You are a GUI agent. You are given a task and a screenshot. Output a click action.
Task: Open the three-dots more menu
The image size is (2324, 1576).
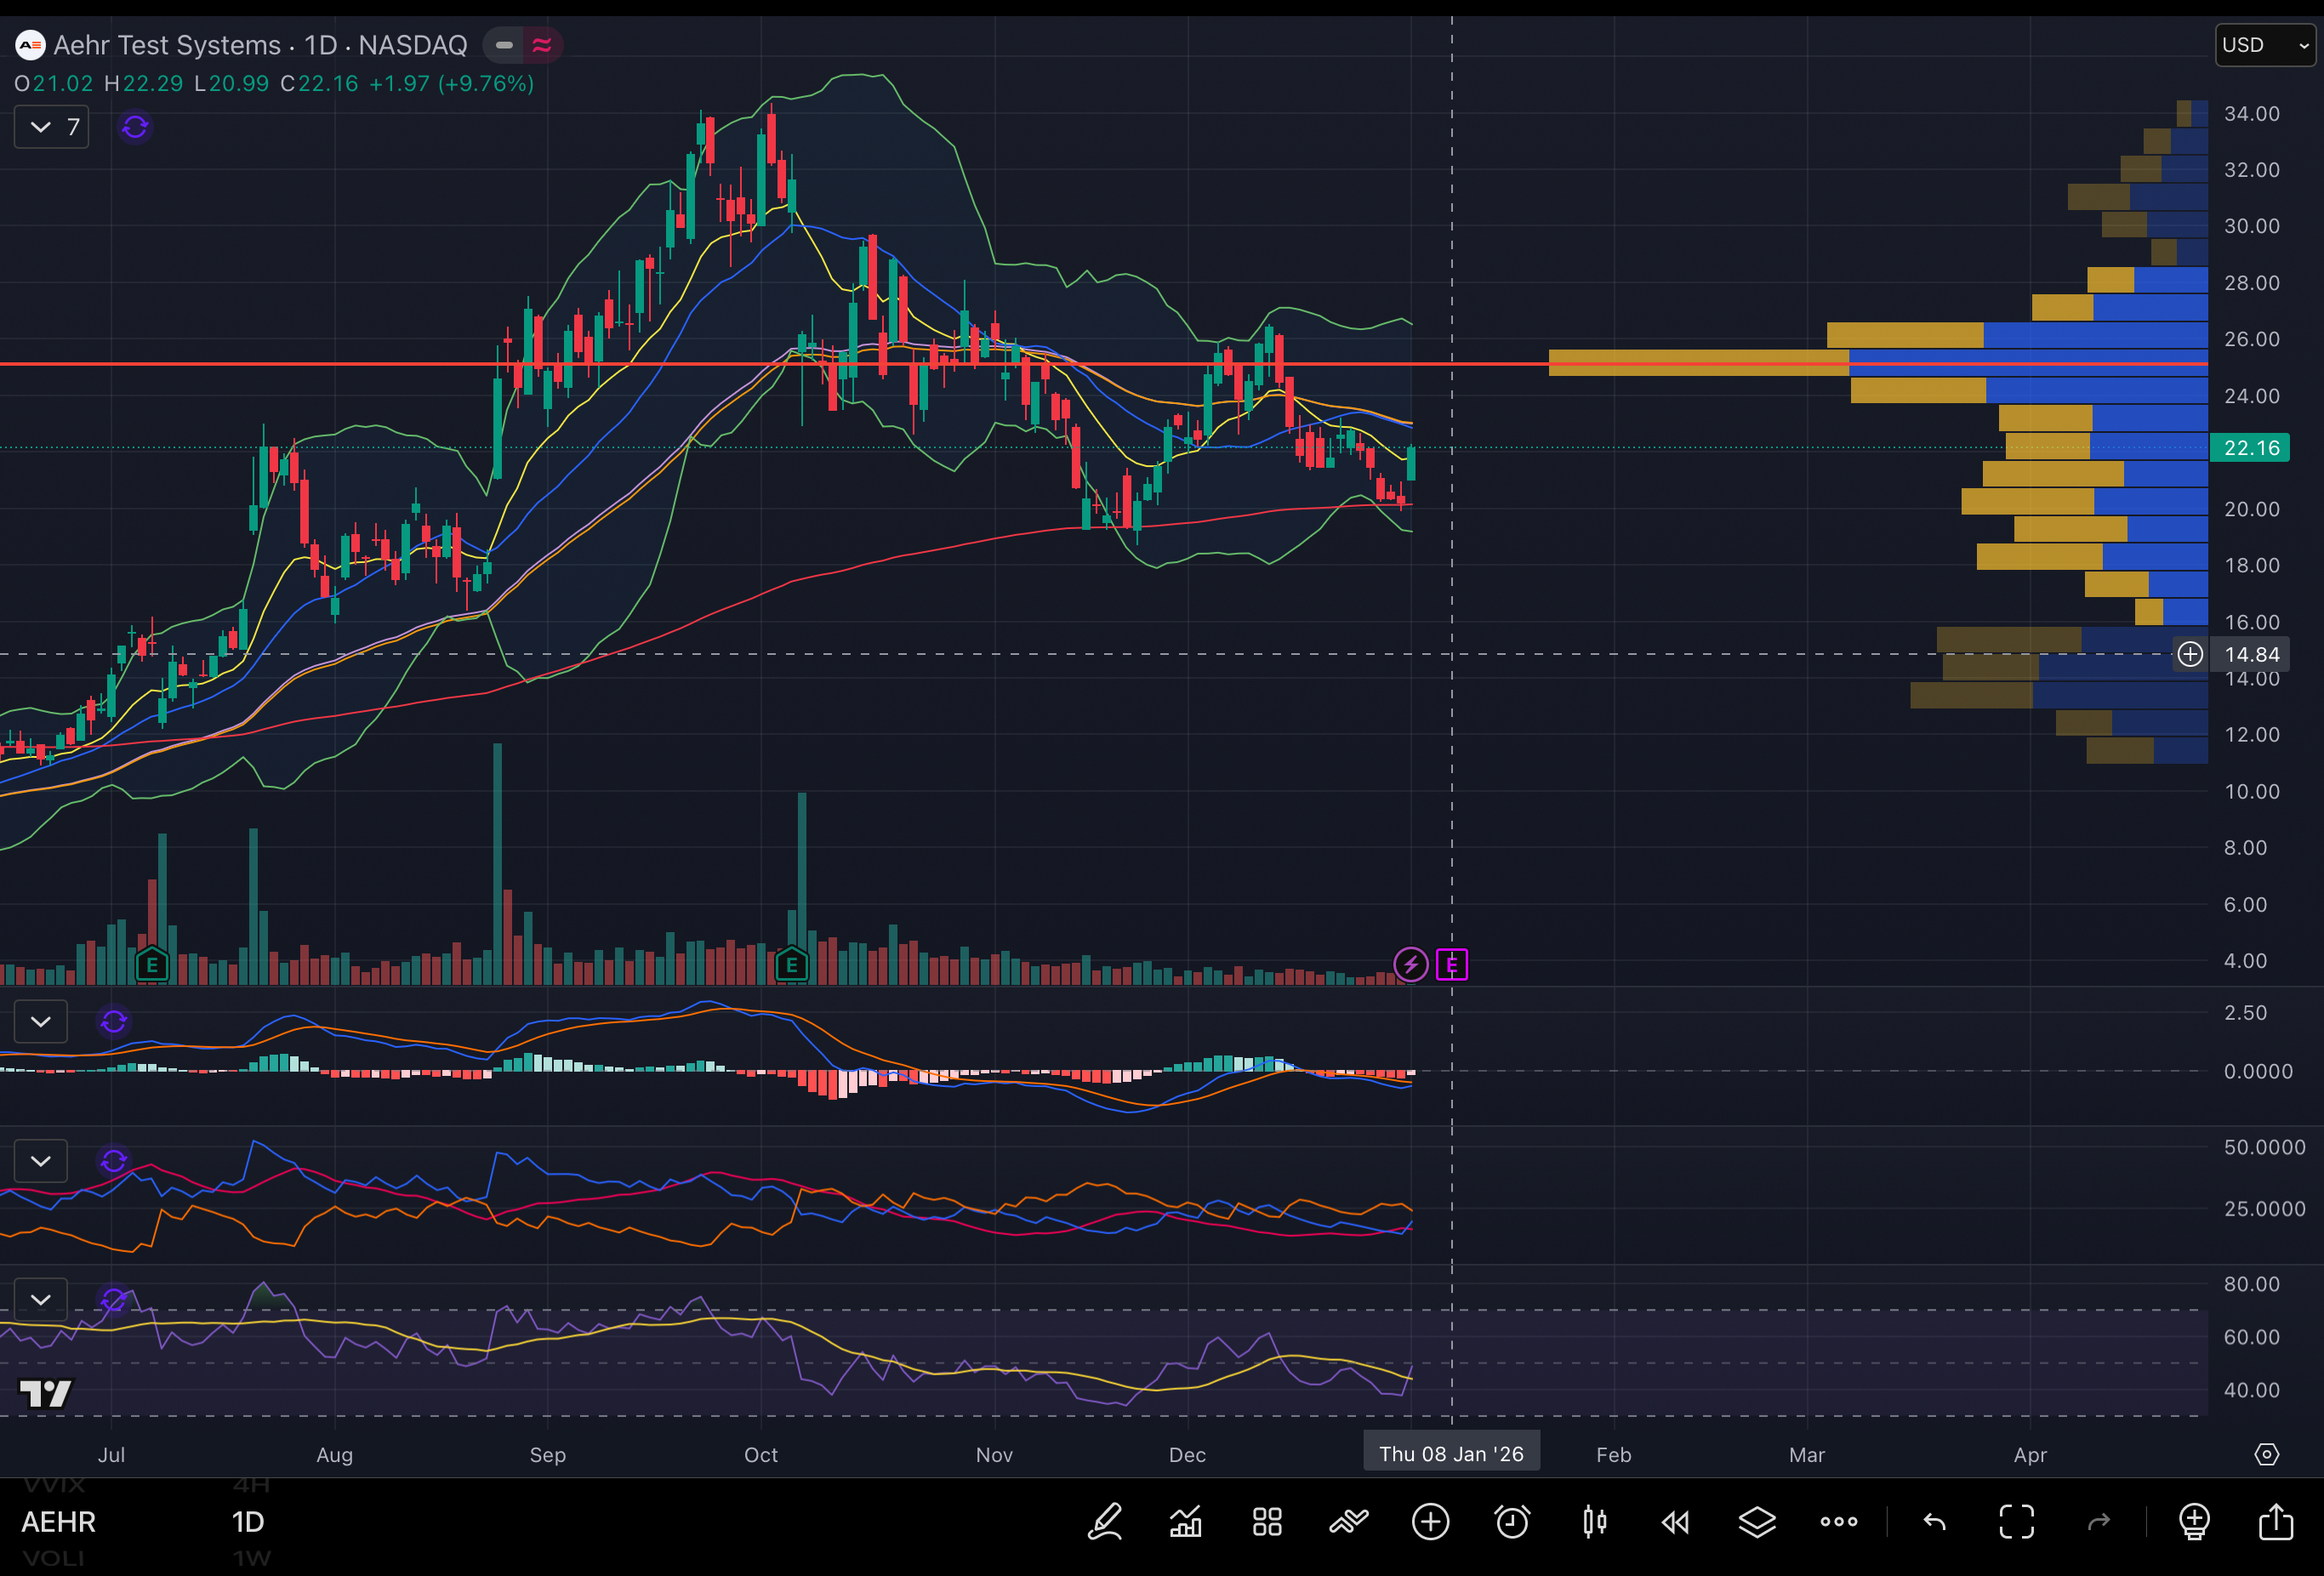click(x=1838, y=1521)
